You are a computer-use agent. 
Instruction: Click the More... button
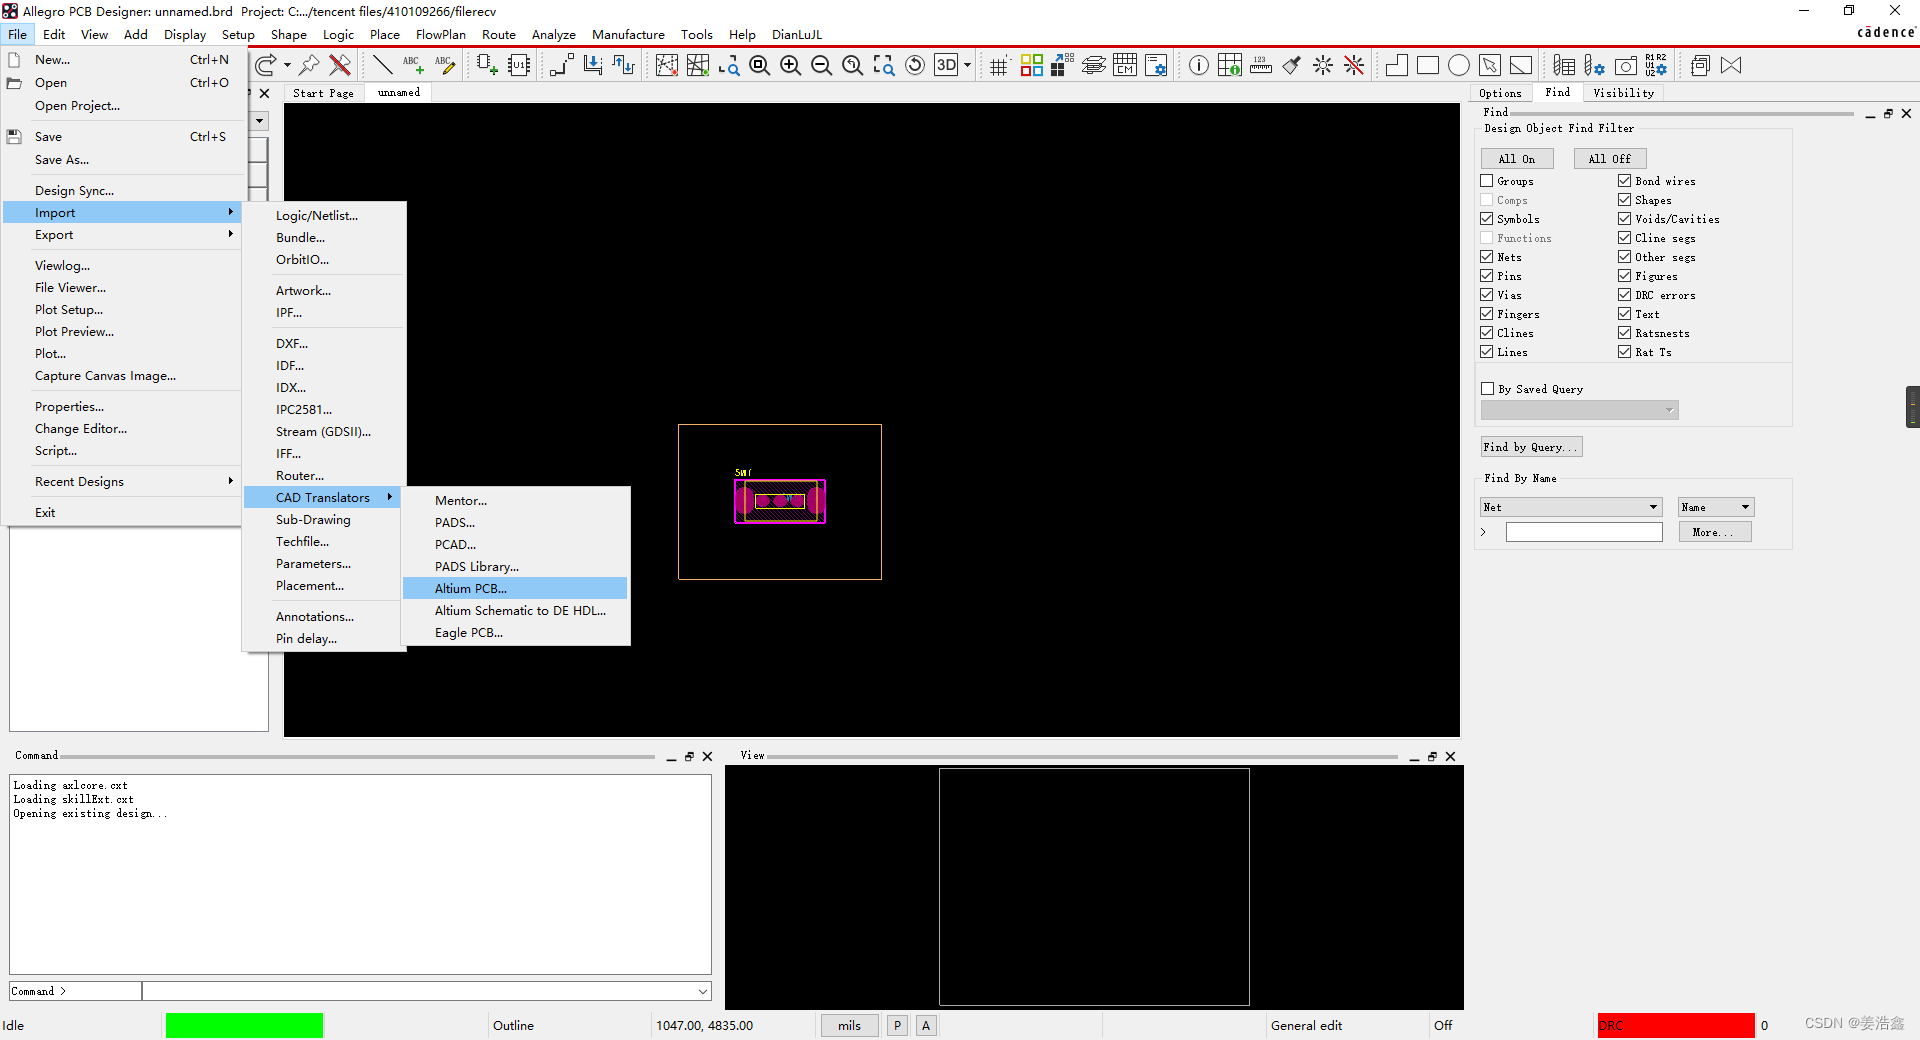[1714, 532]
